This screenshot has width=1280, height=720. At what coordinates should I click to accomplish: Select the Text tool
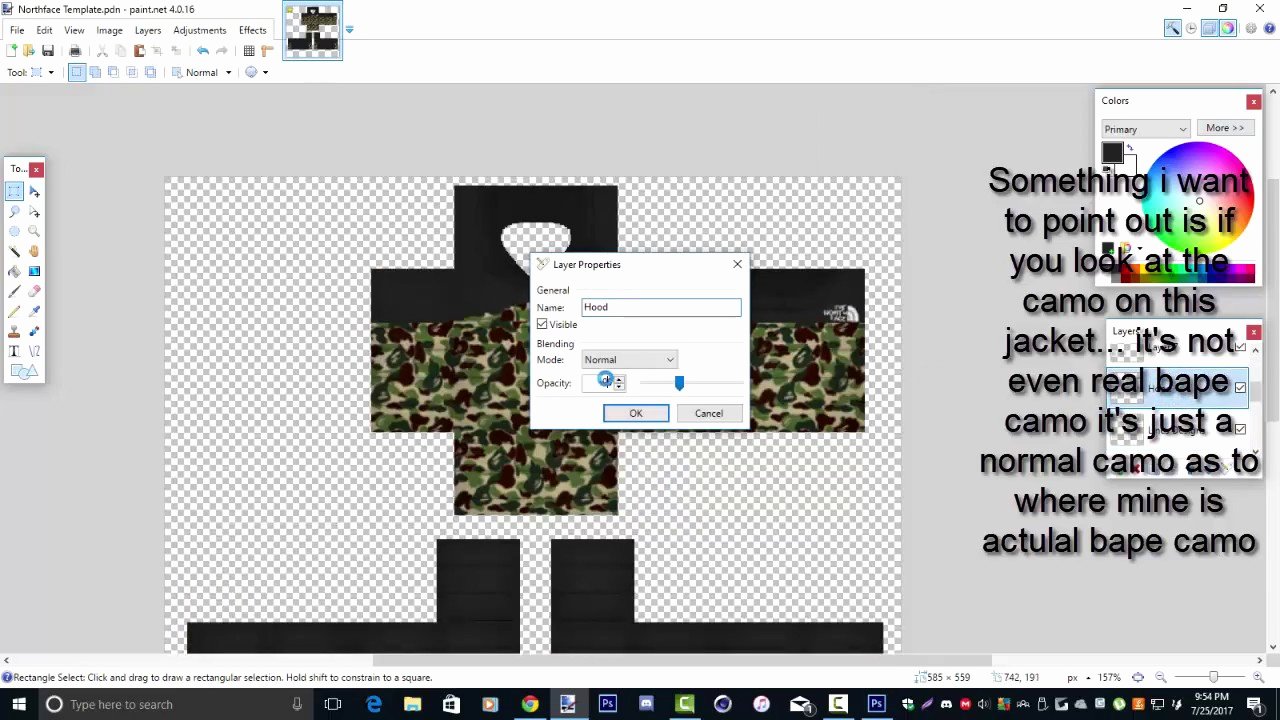(14, 351)
